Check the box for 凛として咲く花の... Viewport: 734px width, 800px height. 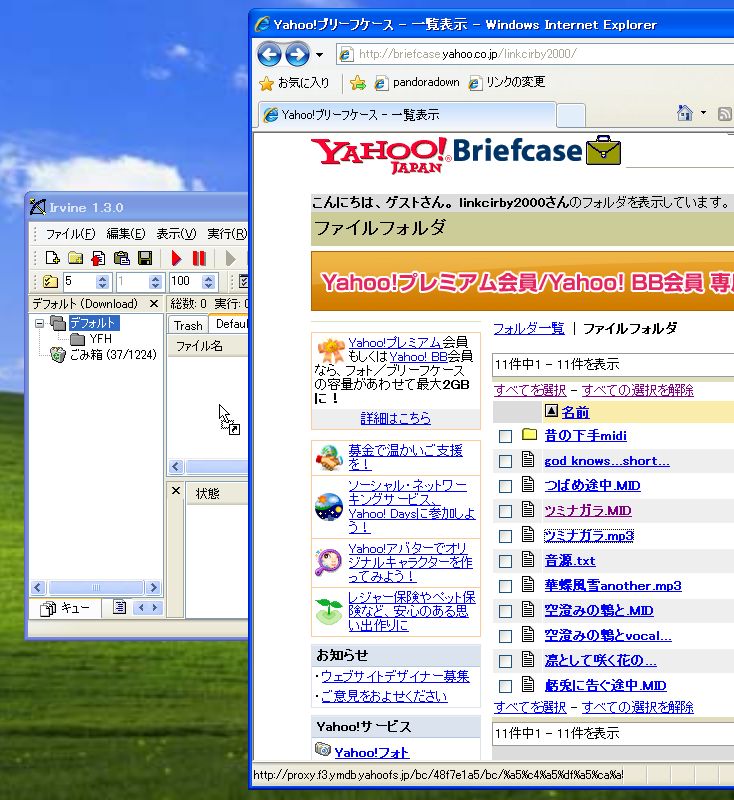point(505,661)
